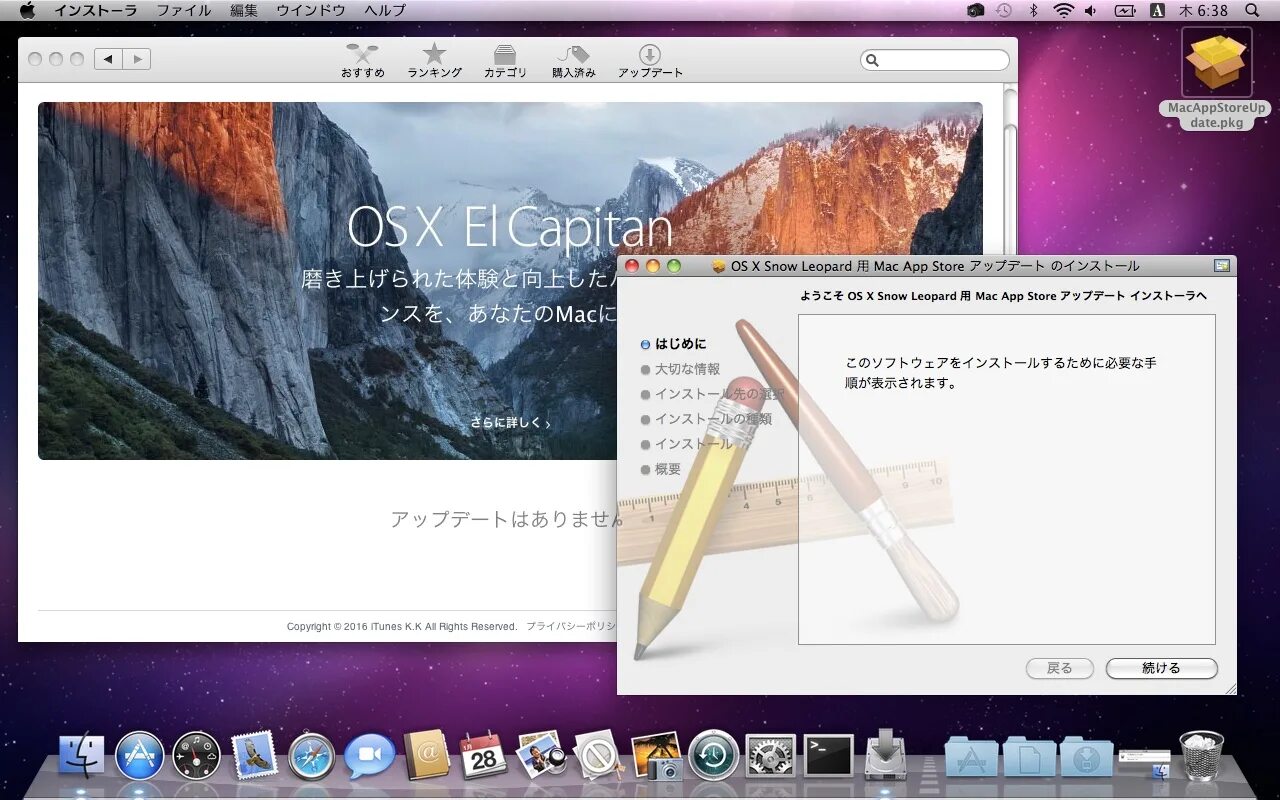Open Directory Utility icon in the Dock

(598, 756)
